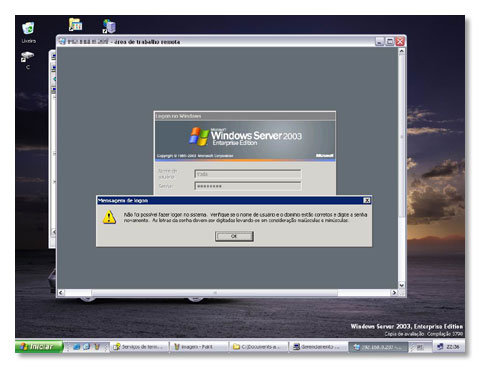Screen dimensions: 480x368
Task: Click the remote window's scroll up arrow
Action: 402,51
